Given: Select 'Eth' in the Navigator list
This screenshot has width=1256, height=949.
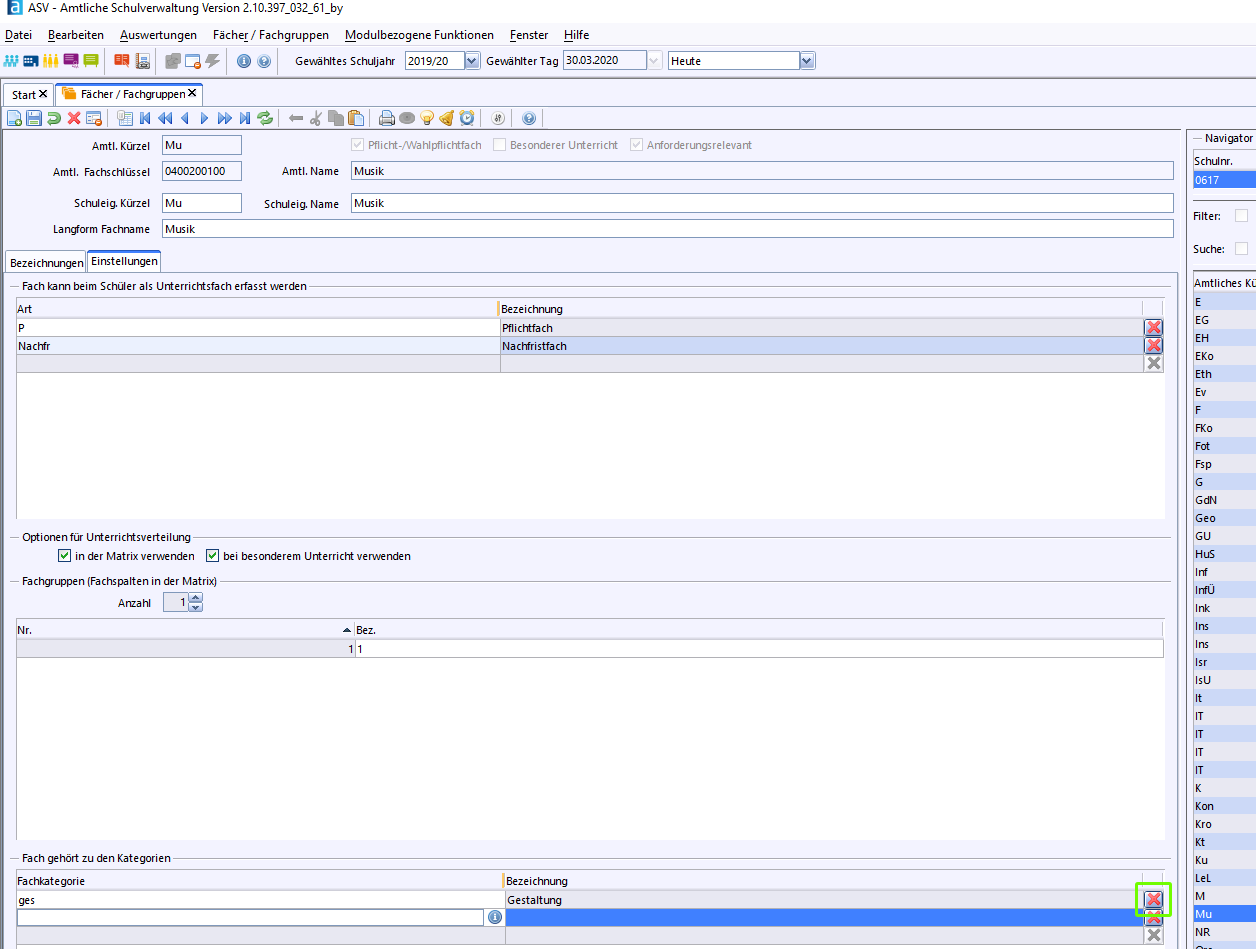Looking at the screenshot, I should tap(1224, 374).
